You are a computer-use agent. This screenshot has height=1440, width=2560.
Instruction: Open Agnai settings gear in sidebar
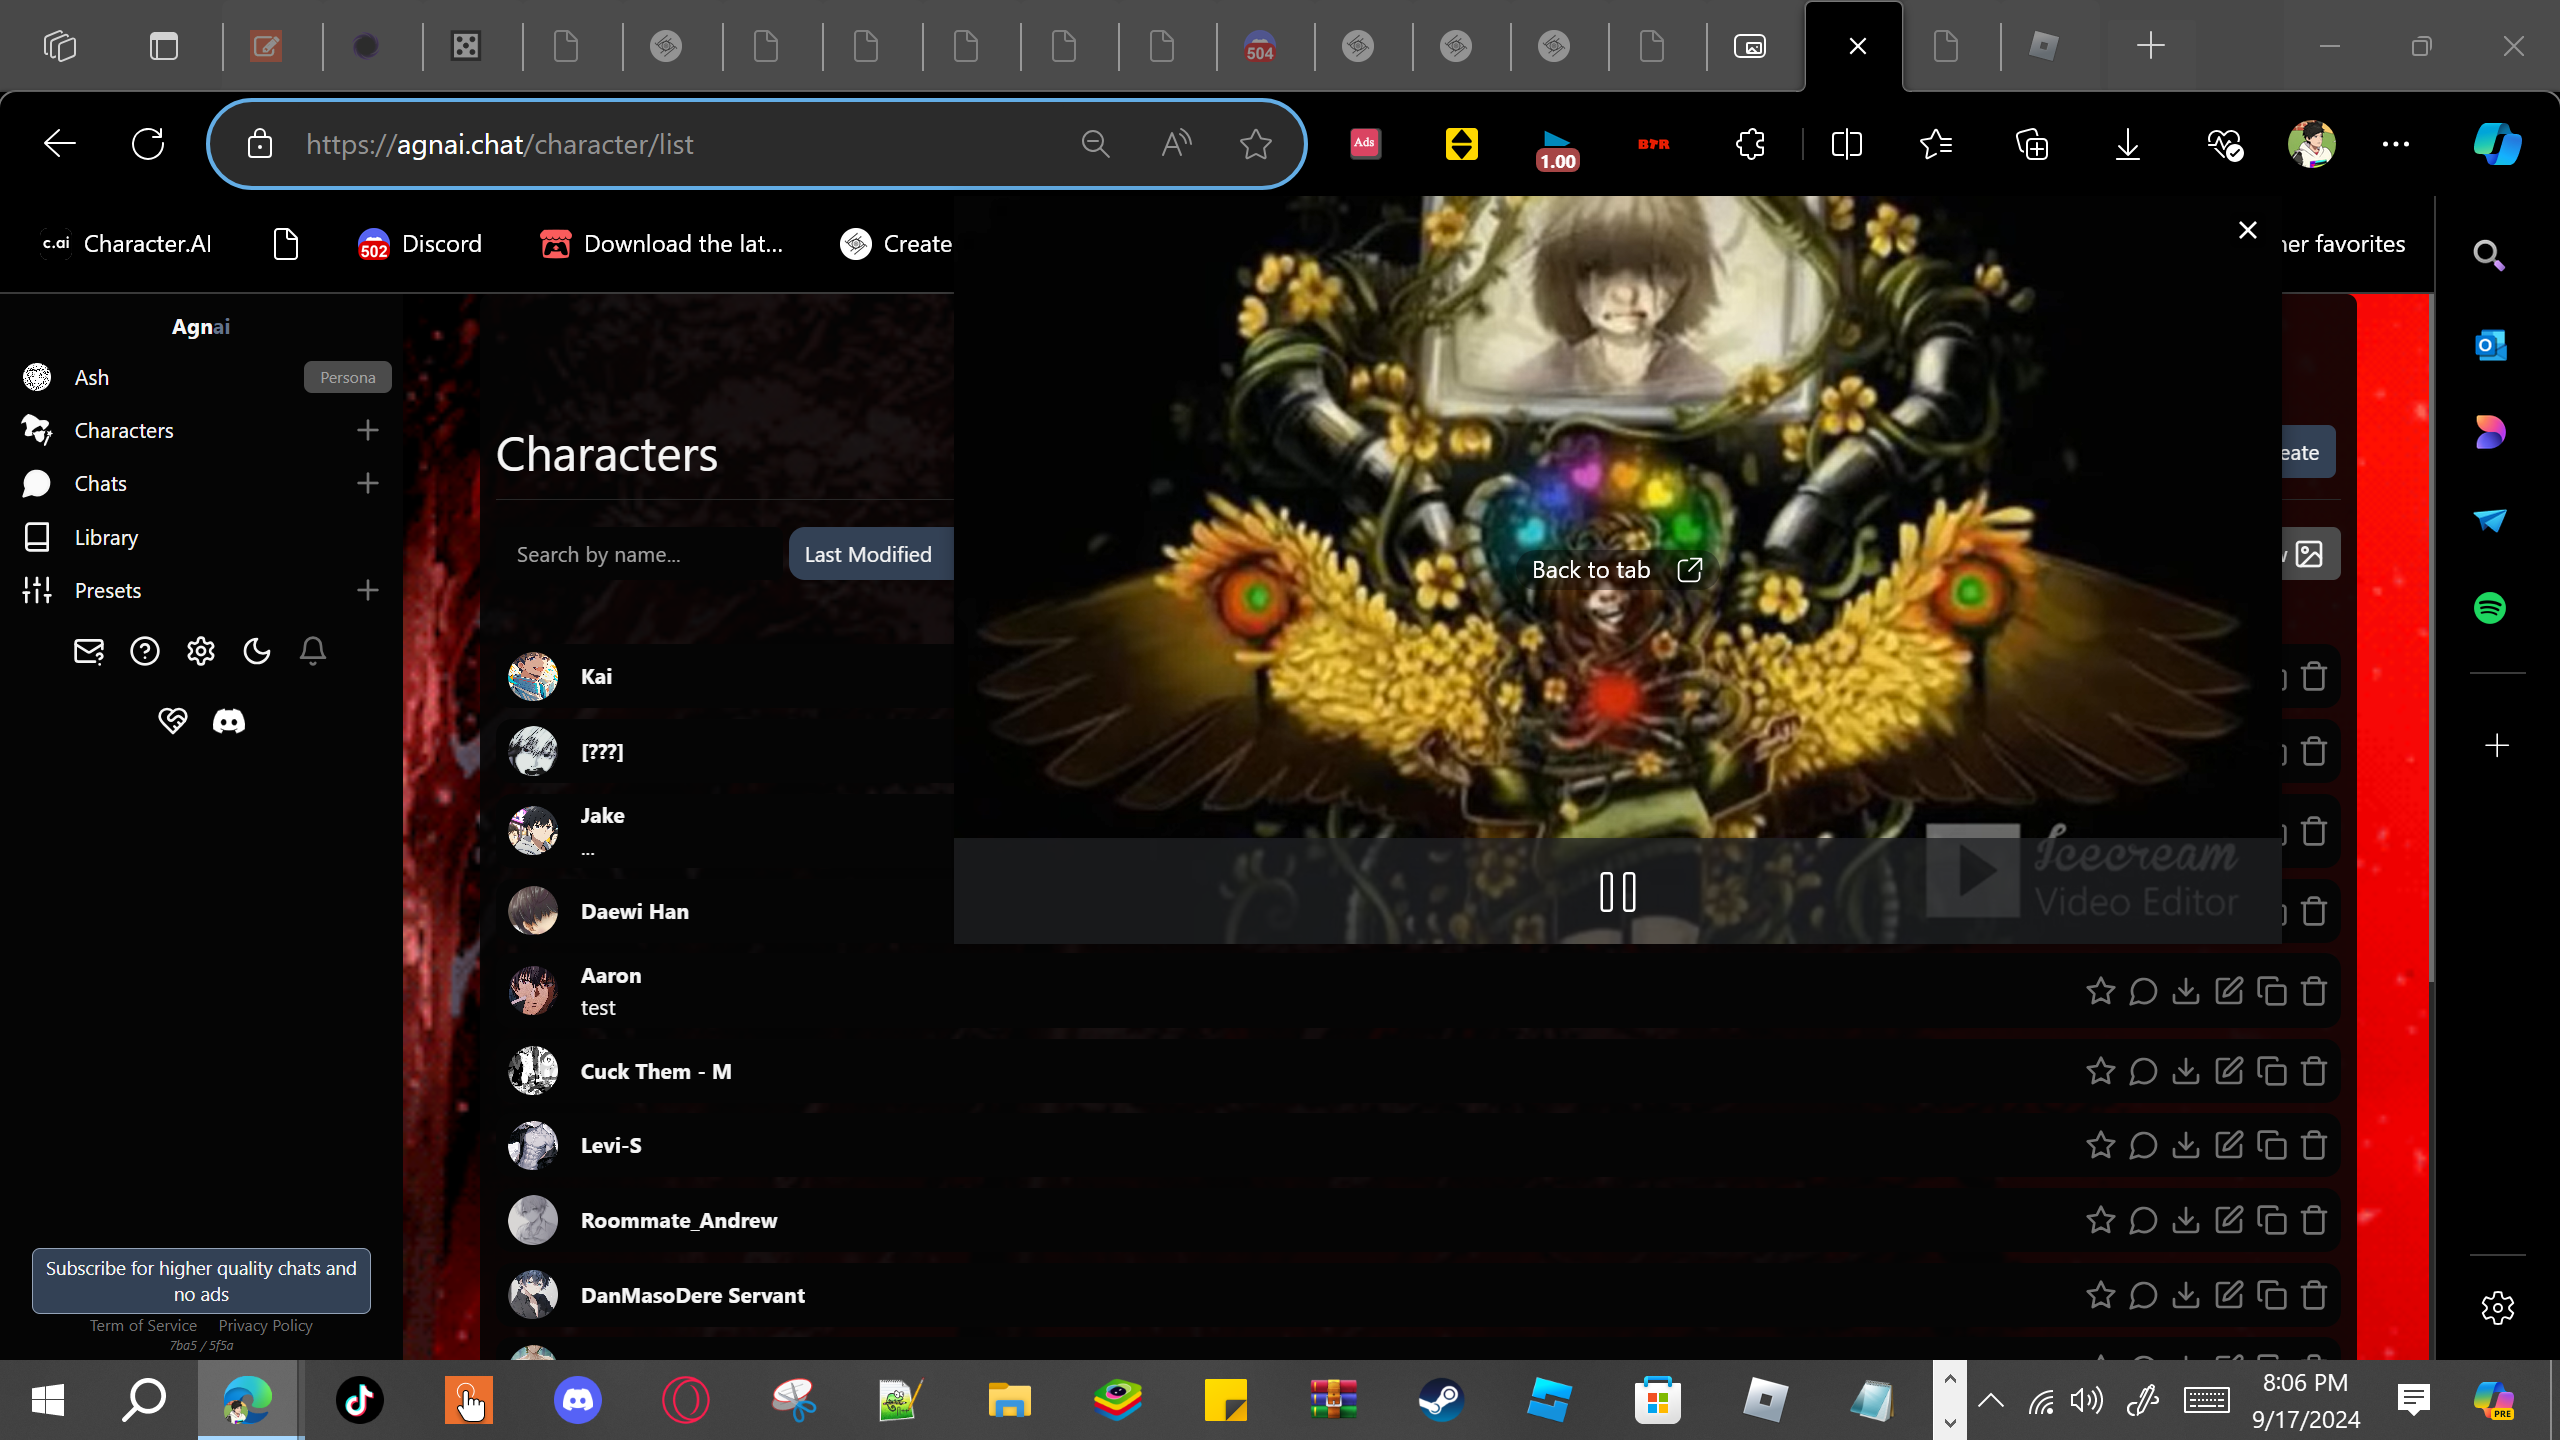point(201,652)
